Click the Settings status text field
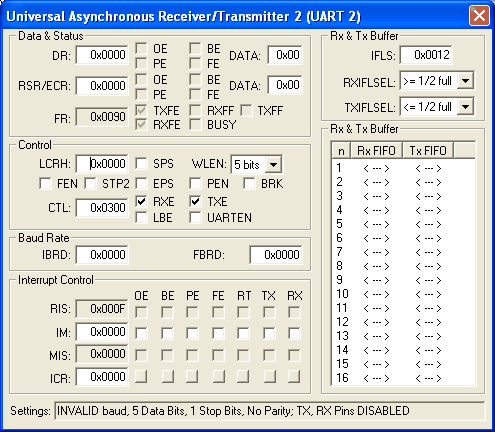The width and height of the screenshot is (495, 432). 269,411
